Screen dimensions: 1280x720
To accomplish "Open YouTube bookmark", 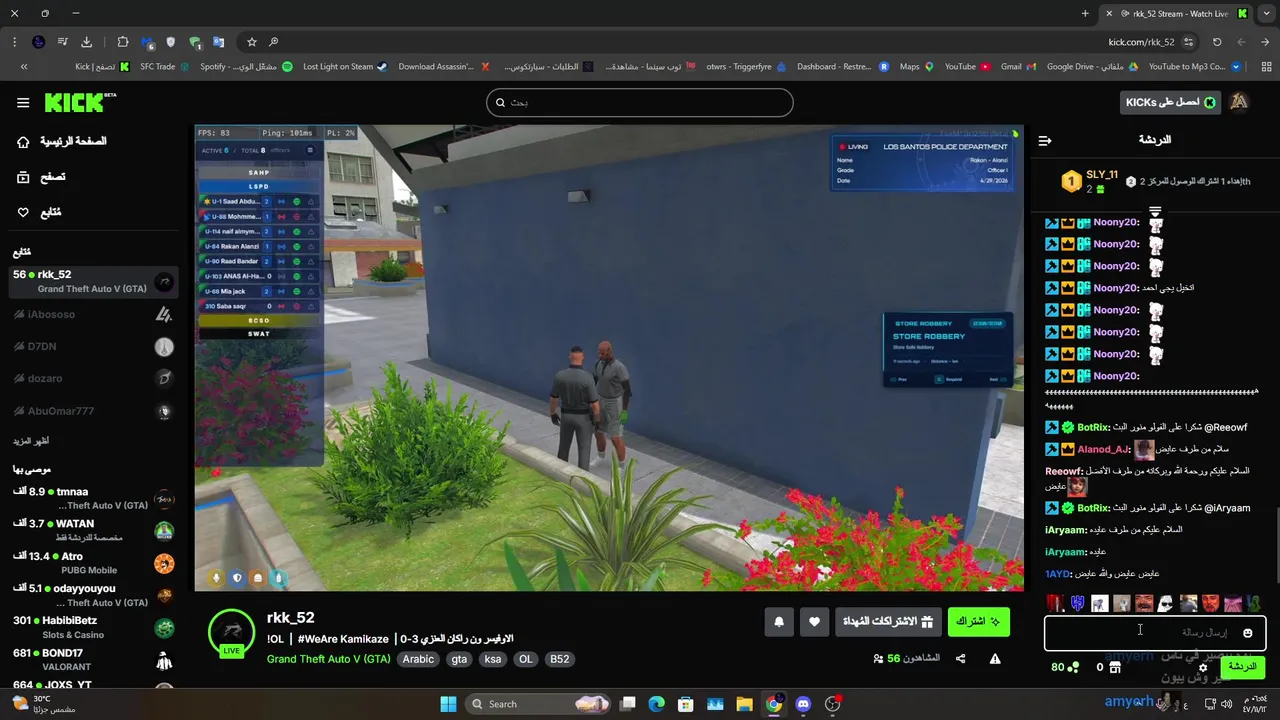I will [967, 67].
